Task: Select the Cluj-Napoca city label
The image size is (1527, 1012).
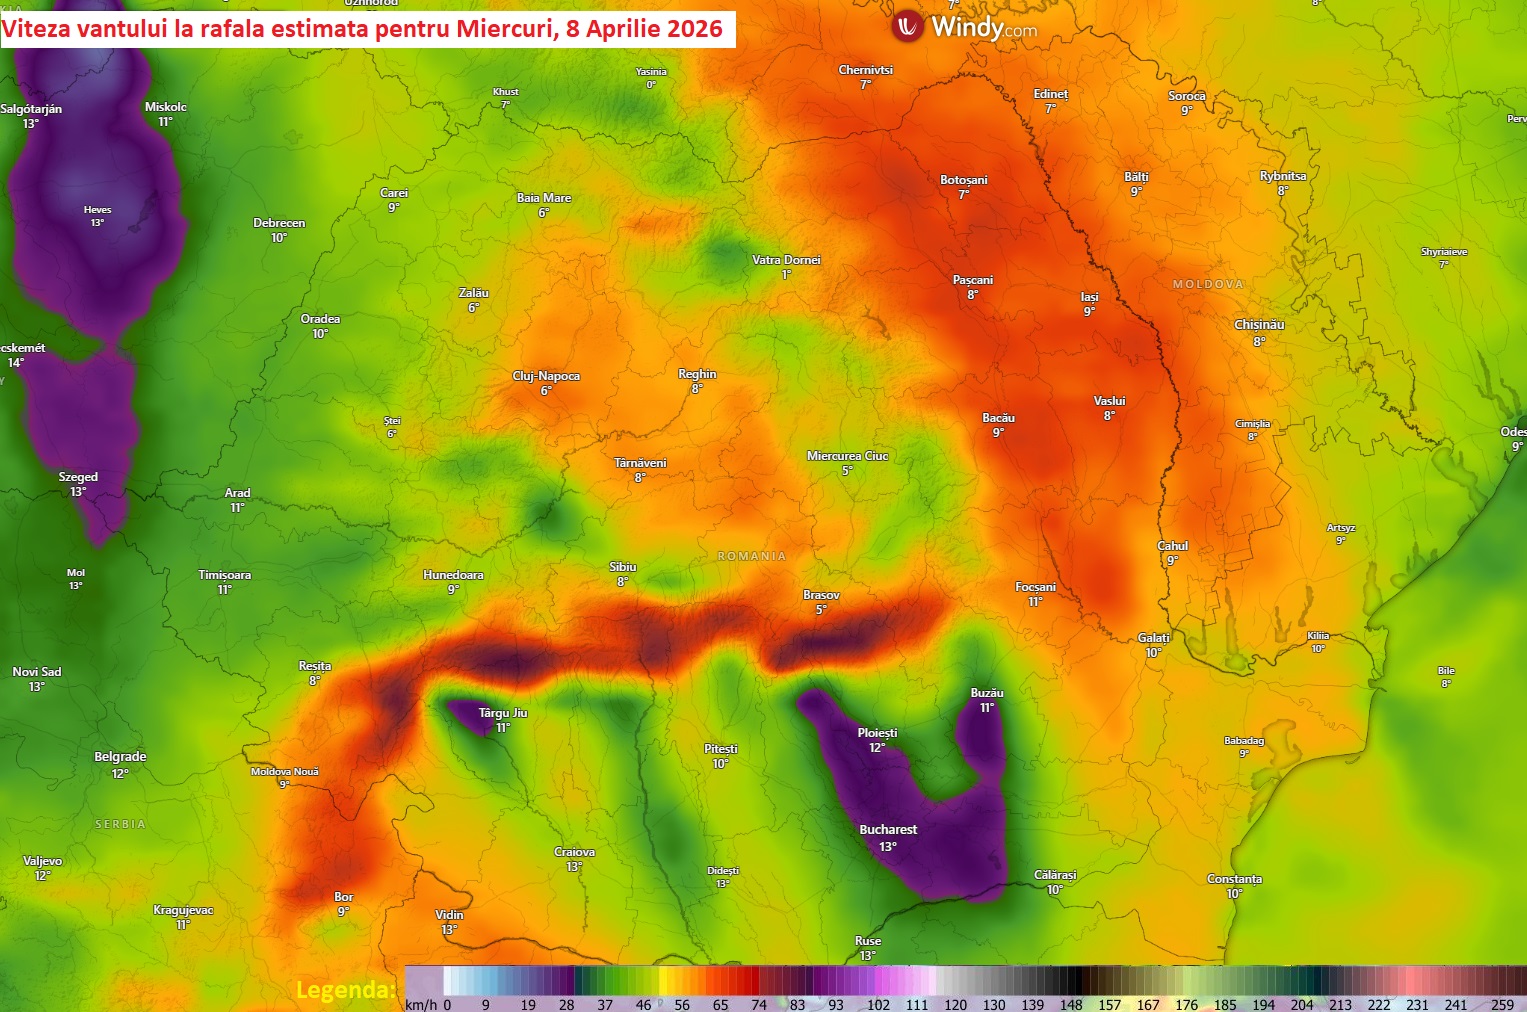Action: [x=546, y=376]
